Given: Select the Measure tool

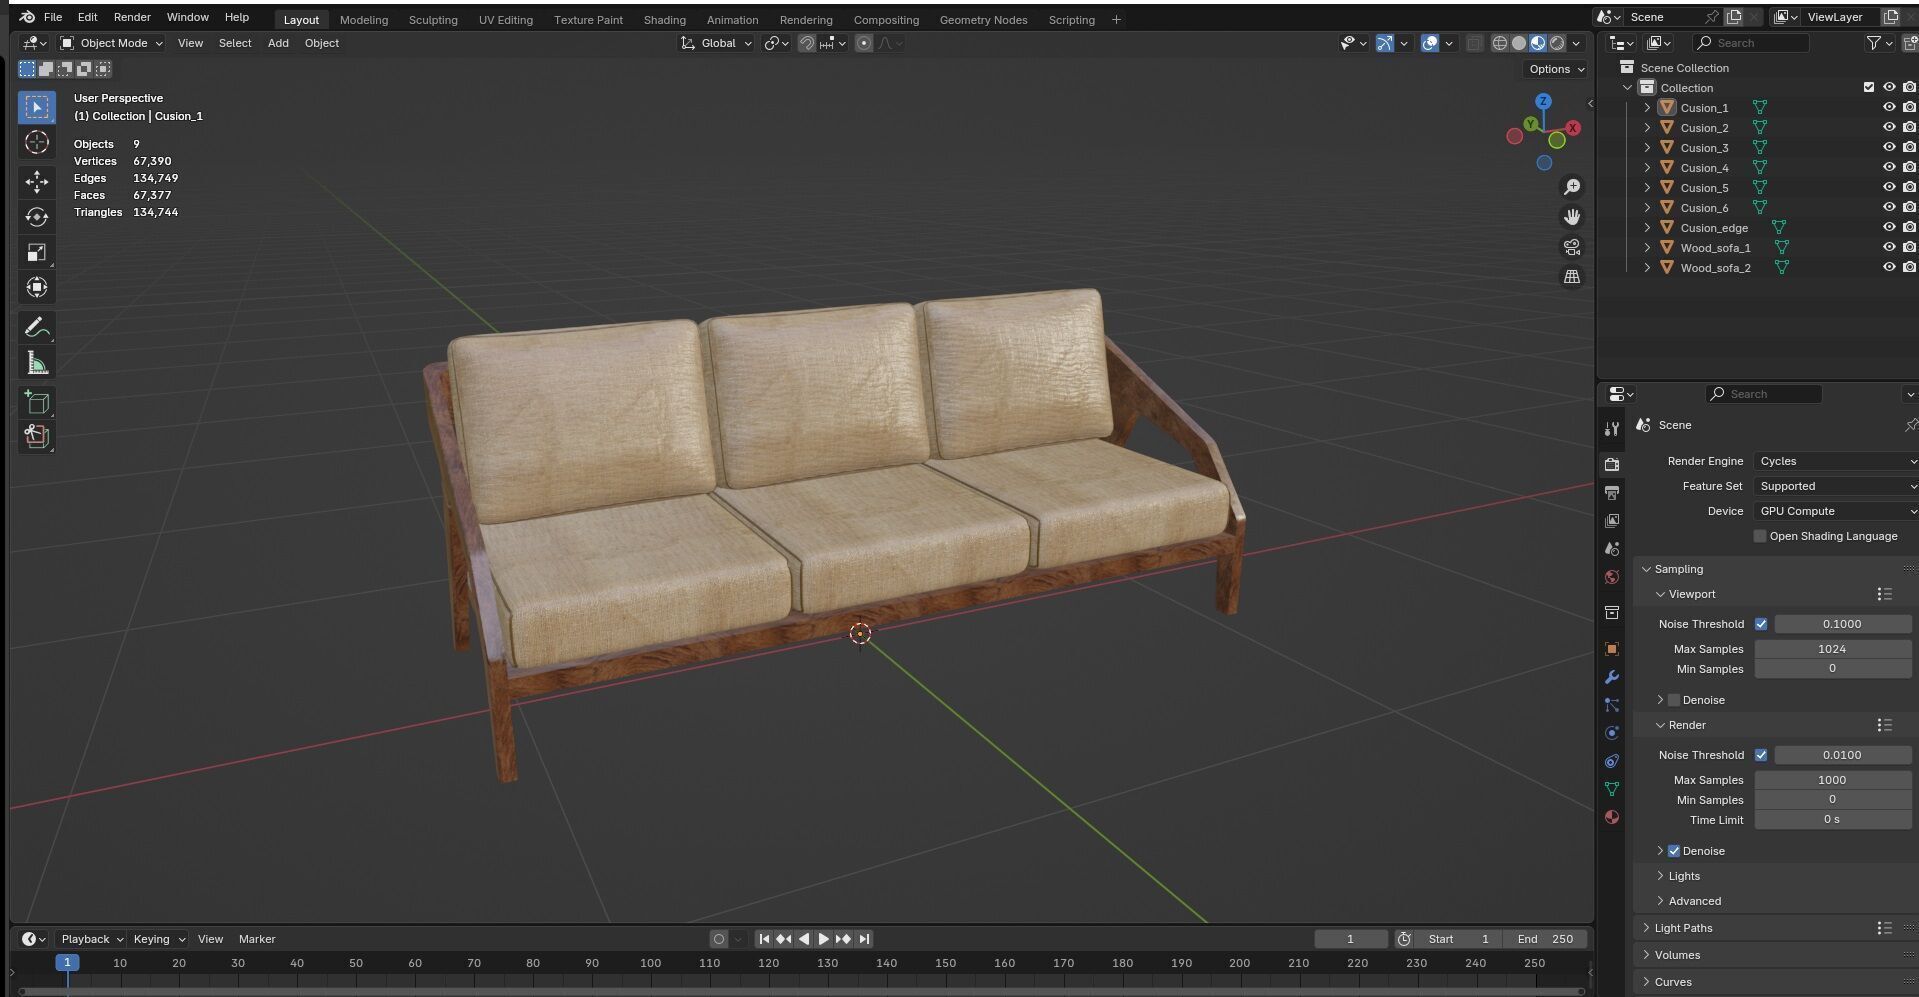Looking at the screenshot, I should click(x=37, y=363).
